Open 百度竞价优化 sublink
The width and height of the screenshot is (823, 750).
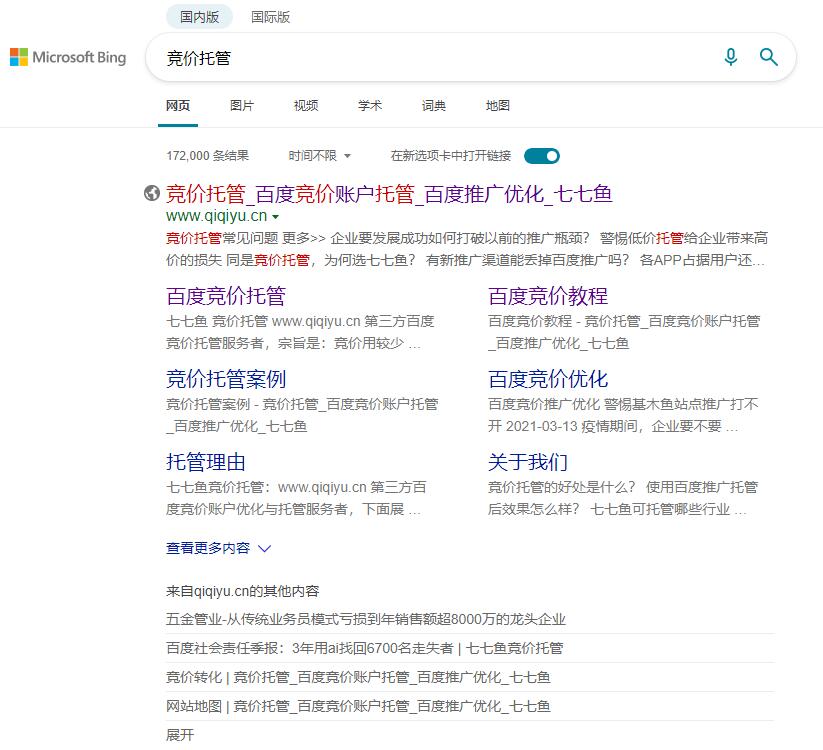548,379
